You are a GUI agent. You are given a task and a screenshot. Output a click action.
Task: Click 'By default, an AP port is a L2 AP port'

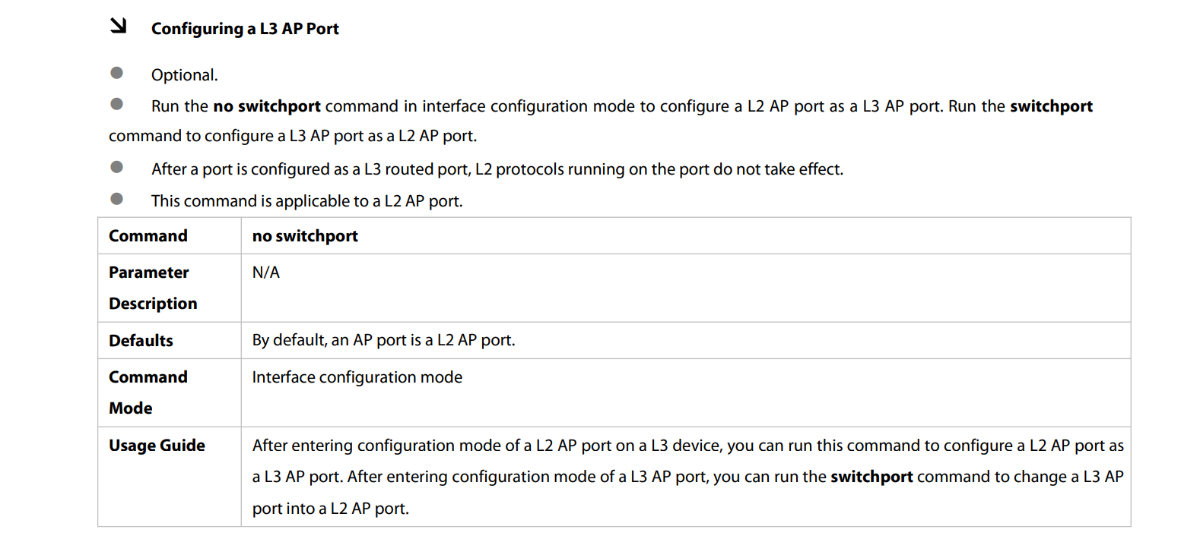[x=384, y=341]
